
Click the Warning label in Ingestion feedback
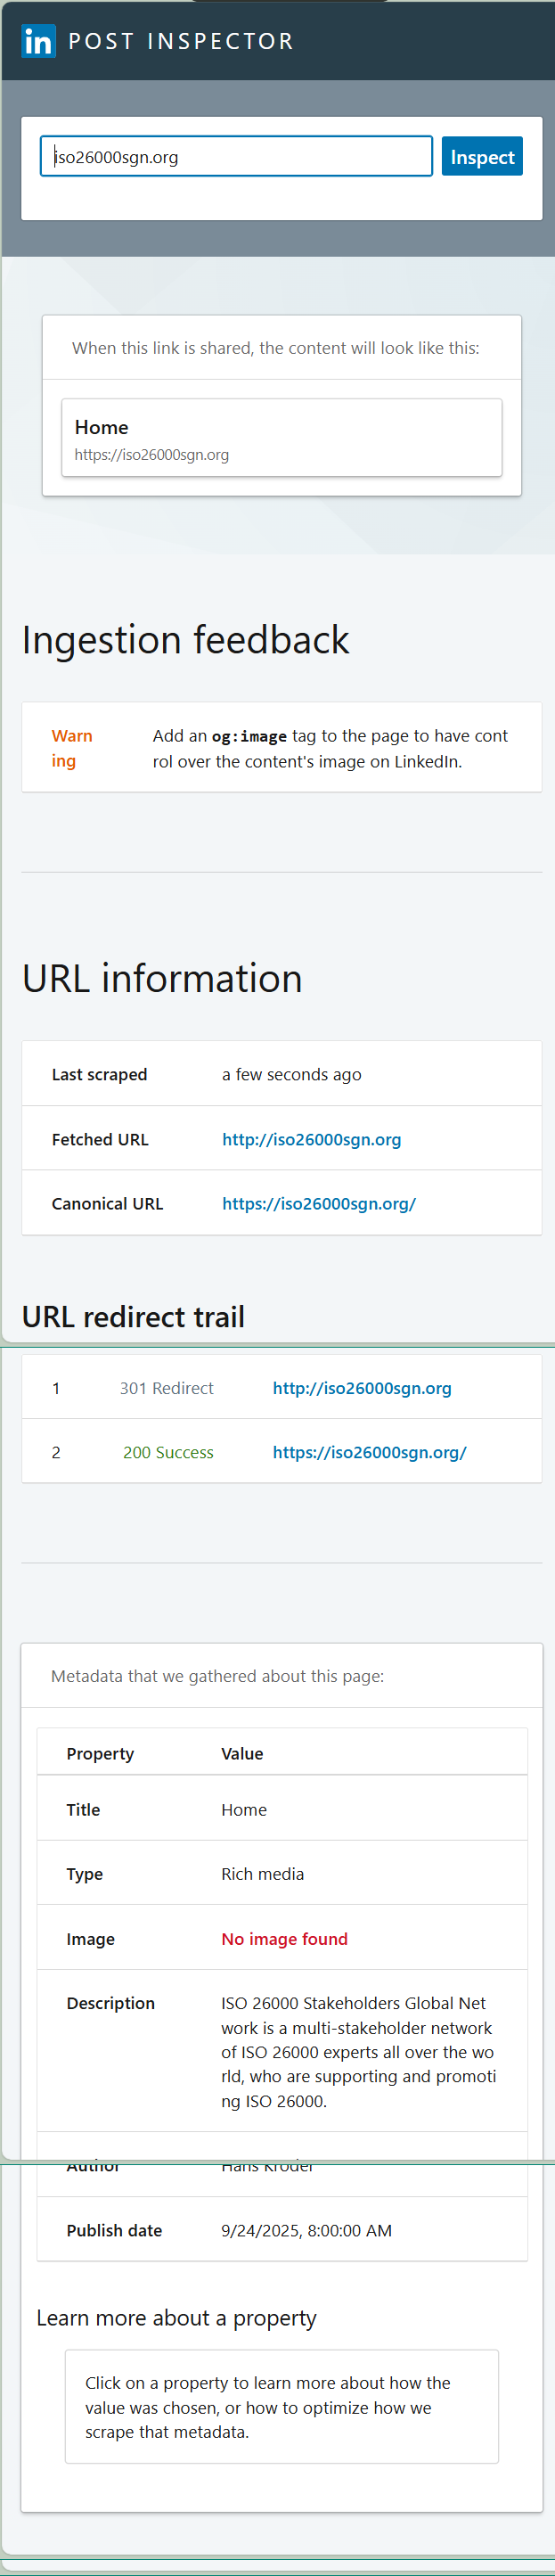(x=72, y=746)
